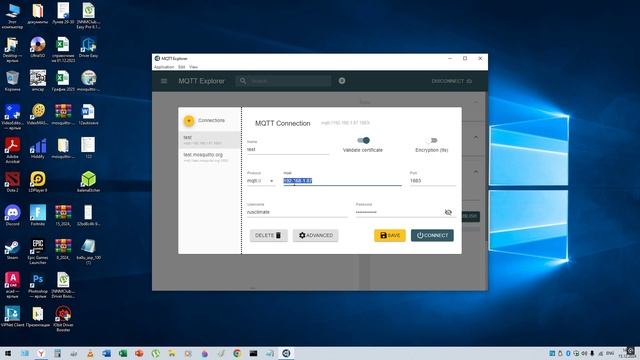Viewport: 640px width, 360px height.
Task: Select the UltraISO desktop icon
Action: tap(38, 47)
